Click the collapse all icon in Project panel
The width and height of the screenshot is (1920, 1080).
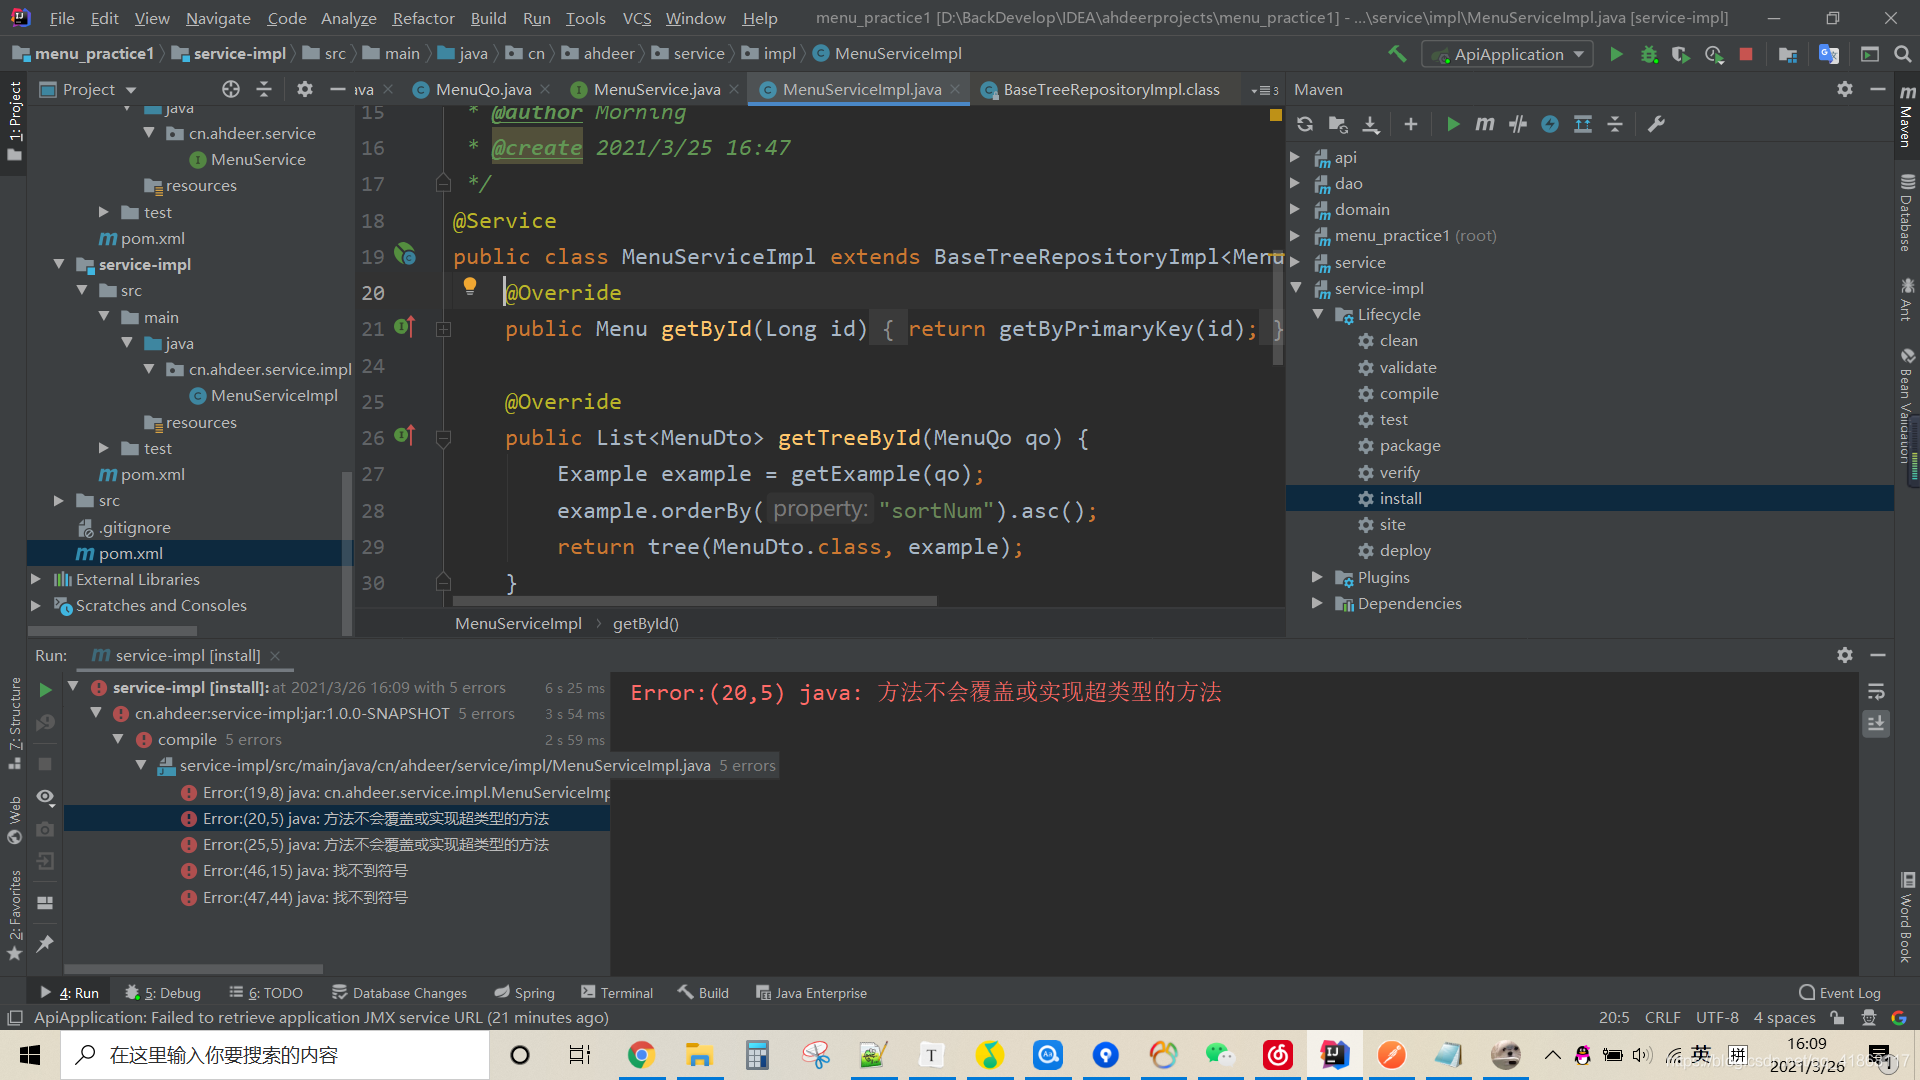tap(264, 90)
